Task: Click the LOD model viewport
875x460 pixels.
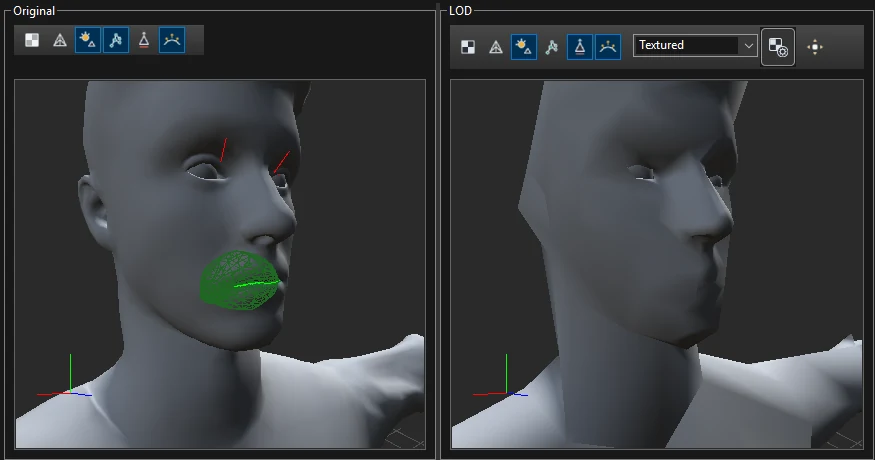Action: point(657,263)
